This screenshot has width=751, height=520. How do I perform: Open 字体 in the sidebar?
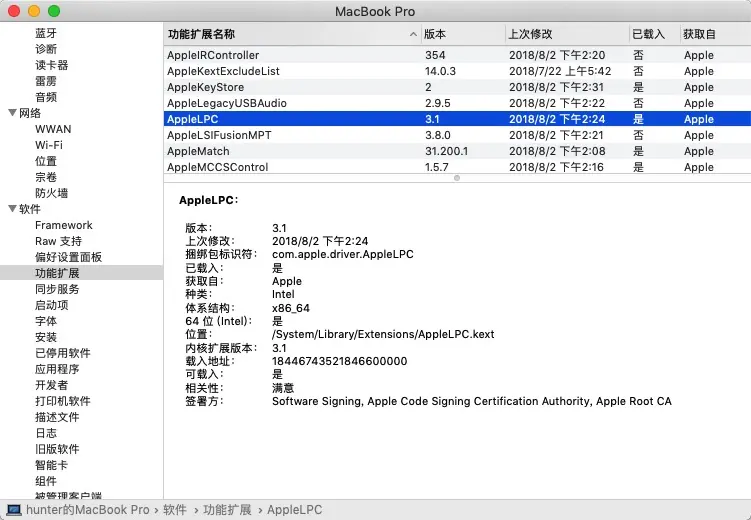click(46, 321)
